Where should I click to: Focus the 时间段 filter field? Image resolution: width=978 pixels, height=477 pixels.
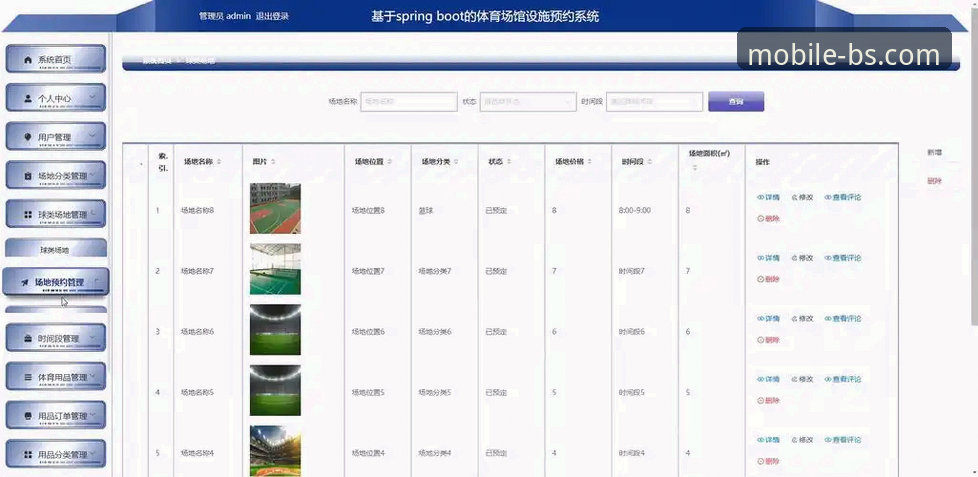pyautogui.click(x=654, y=102)
